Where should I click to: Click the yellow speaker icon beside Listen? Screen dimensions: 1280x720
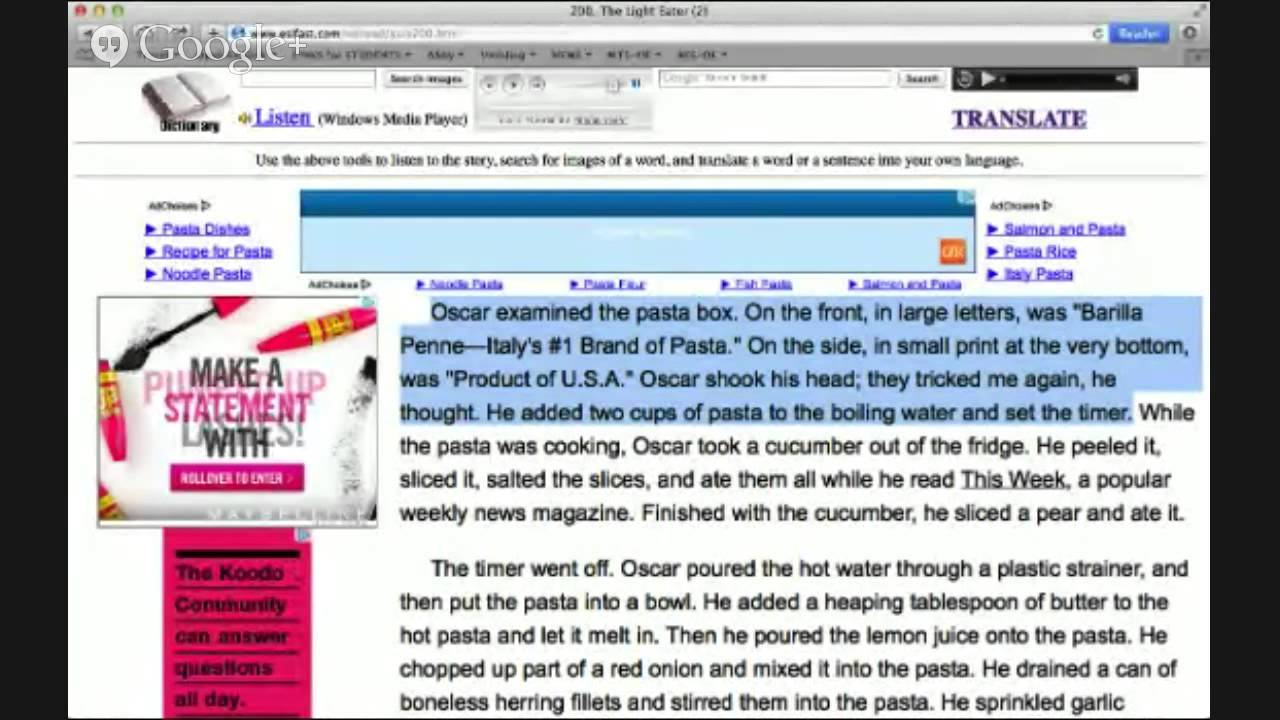[243, 119]
